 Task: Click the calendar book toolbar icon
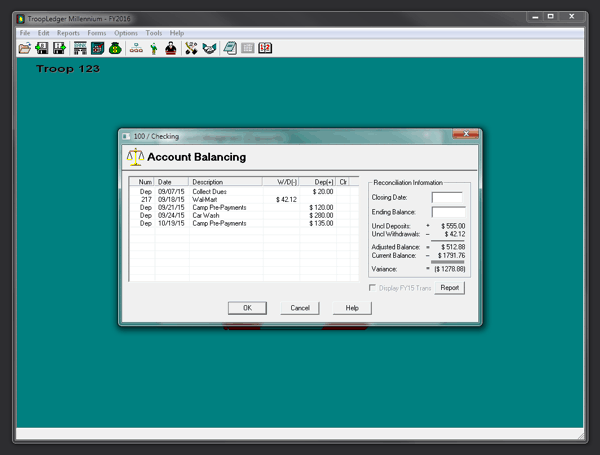pos(265,48)
